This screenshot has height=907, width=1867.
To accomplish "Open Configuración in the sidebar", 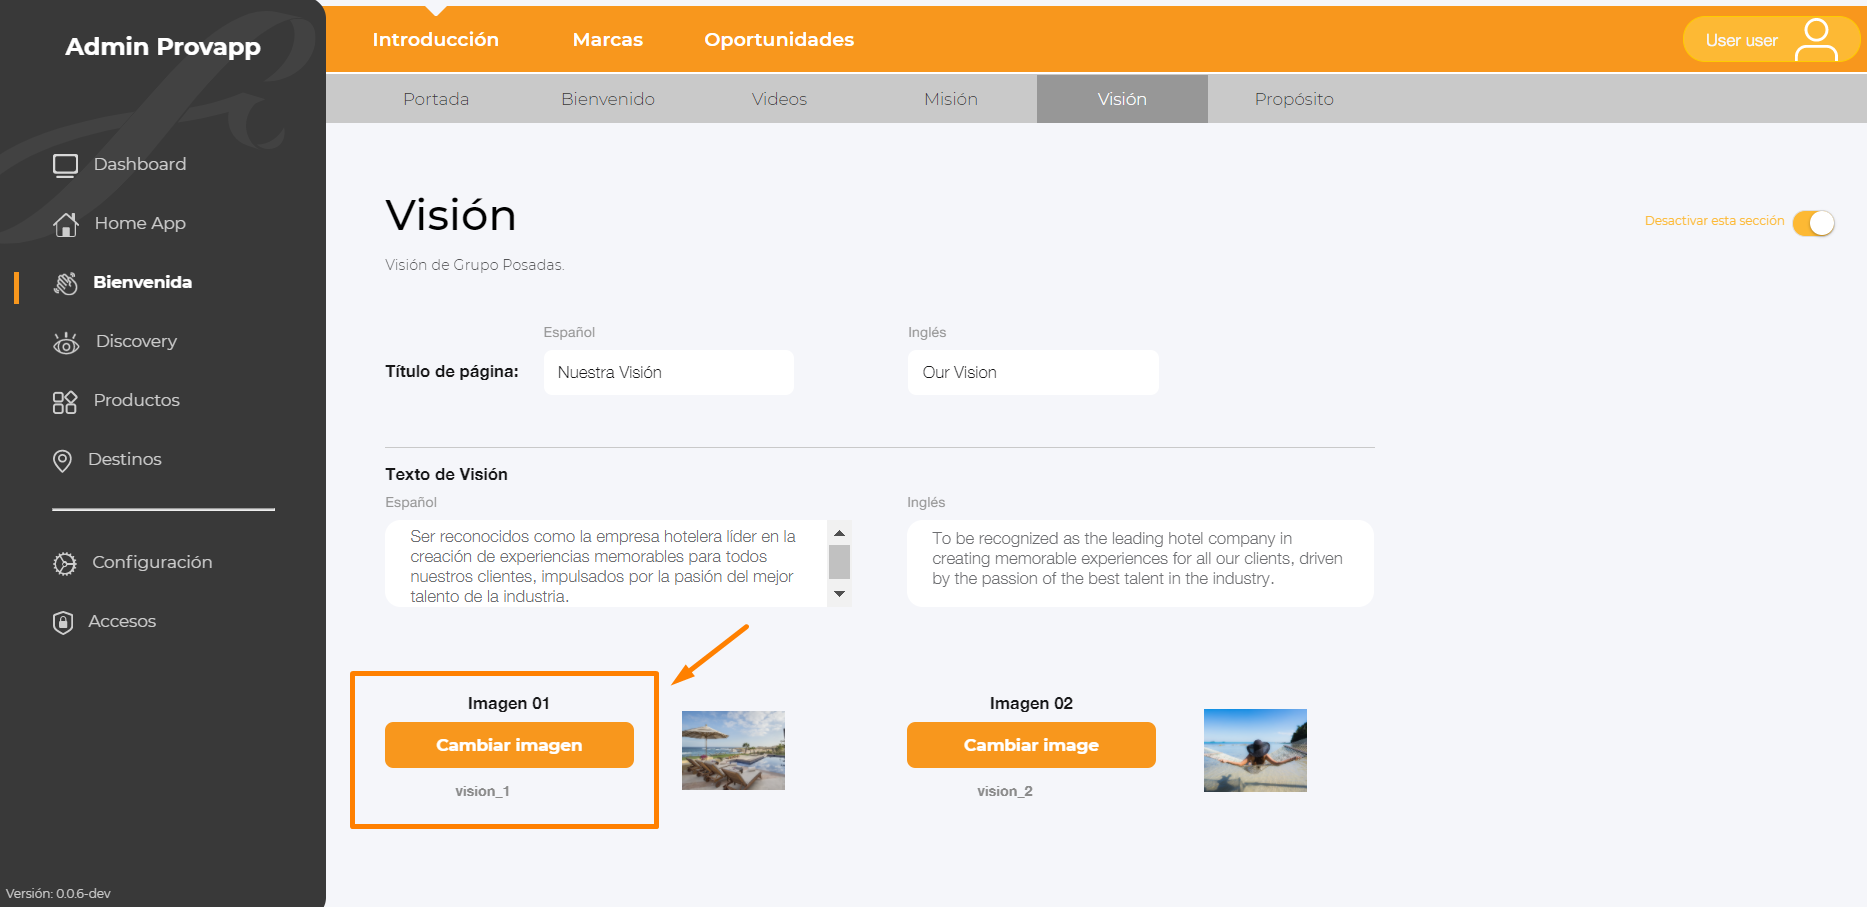I will pyautogui.click(x=152, y=562).
